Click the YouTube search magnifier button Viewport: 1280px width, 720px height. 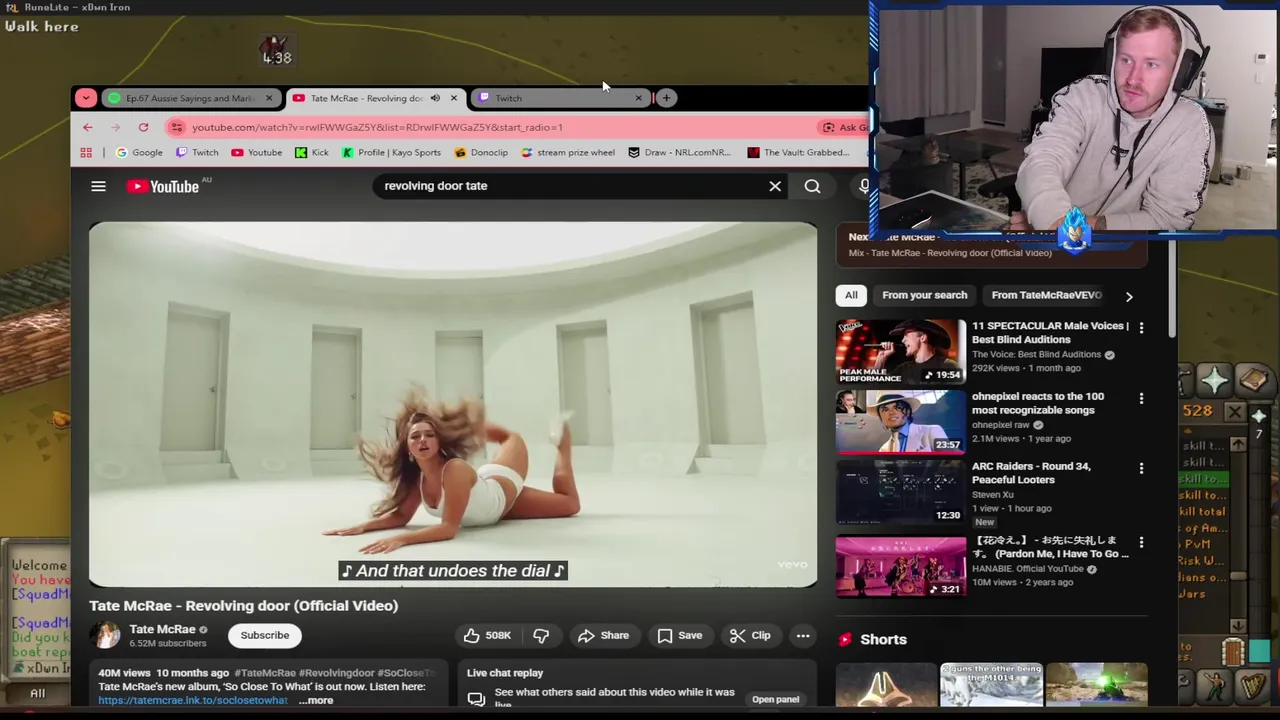[812, 186]
